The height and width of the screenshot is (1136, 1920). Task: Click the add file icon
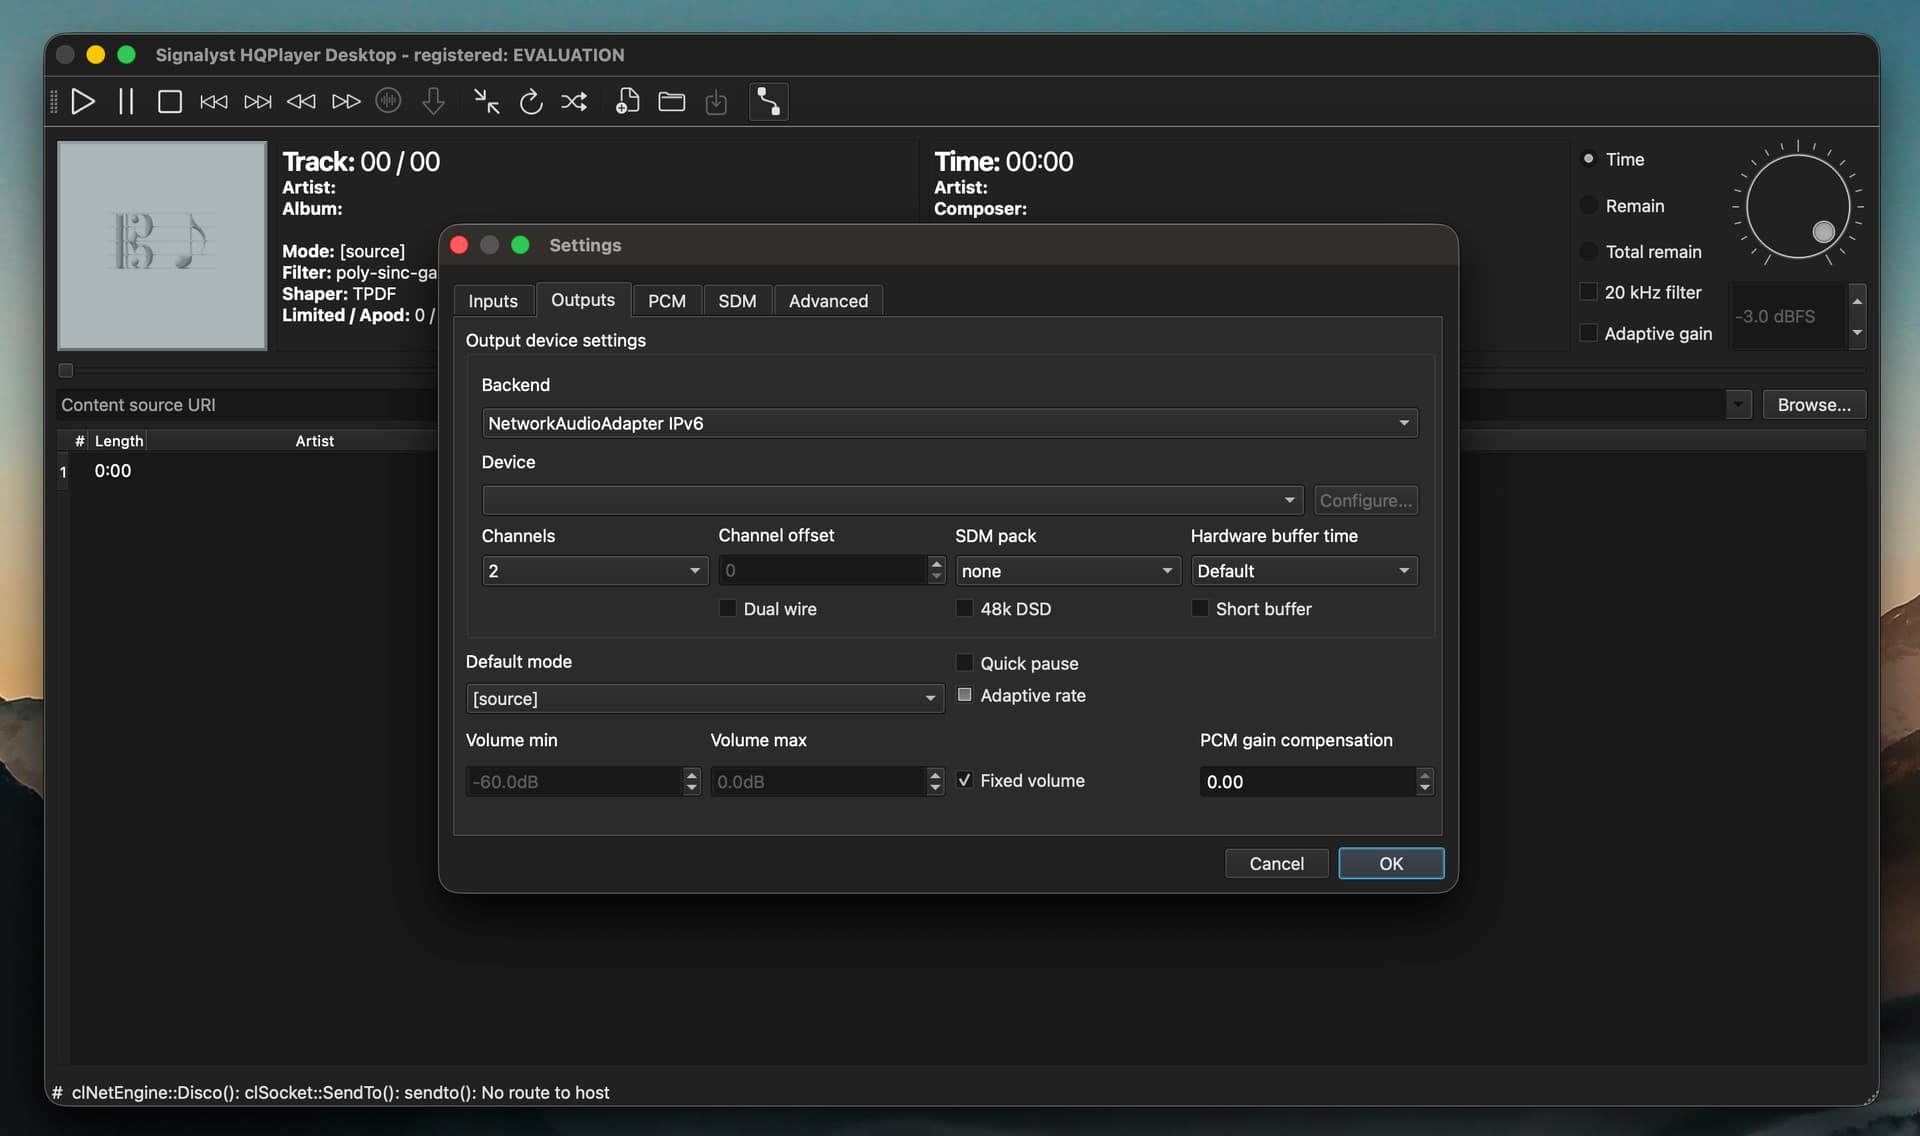627,102
